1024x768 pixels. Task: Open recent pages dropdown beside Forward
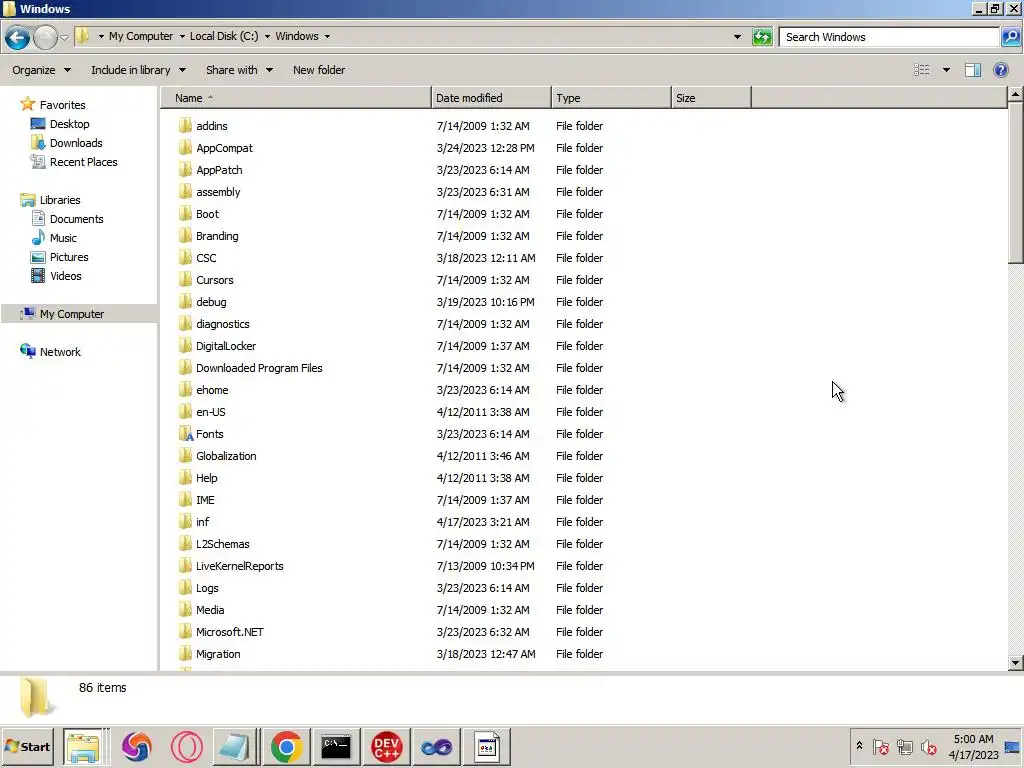(x=65, y=37)
